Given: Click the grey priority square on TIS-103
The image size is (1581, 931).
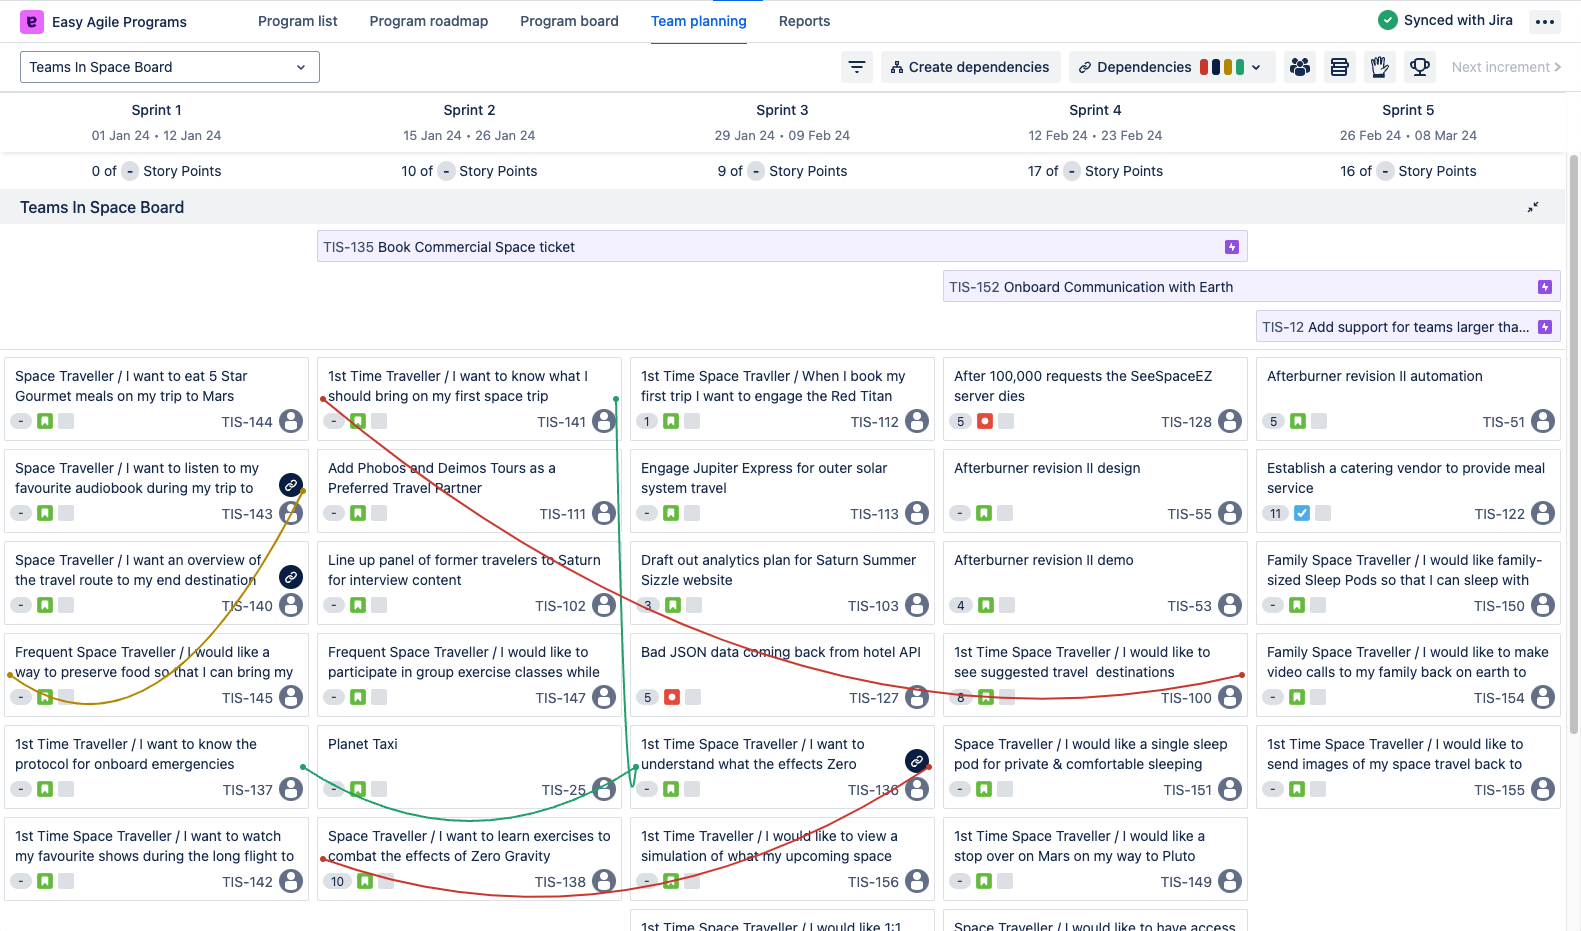Looking at the screenshot, I should point(694,605).
